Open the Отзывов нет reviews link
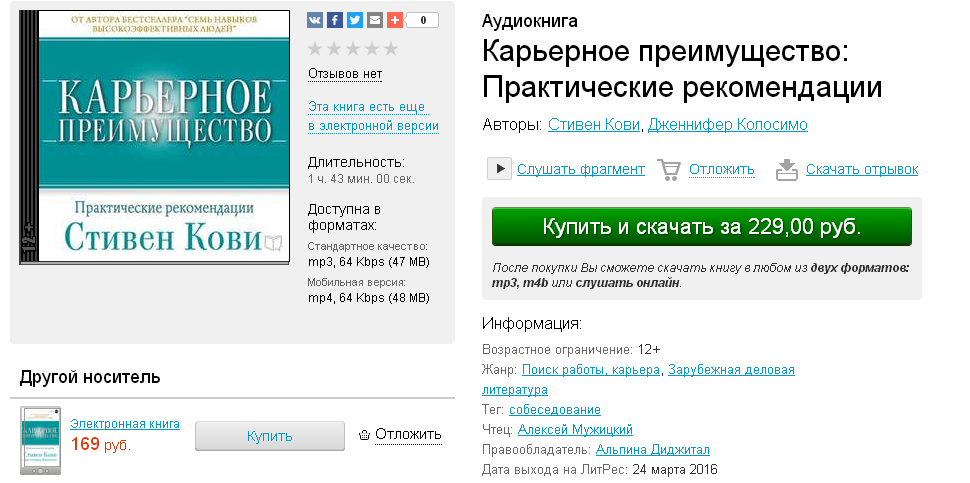970x483 pixels. coord(345,74)
